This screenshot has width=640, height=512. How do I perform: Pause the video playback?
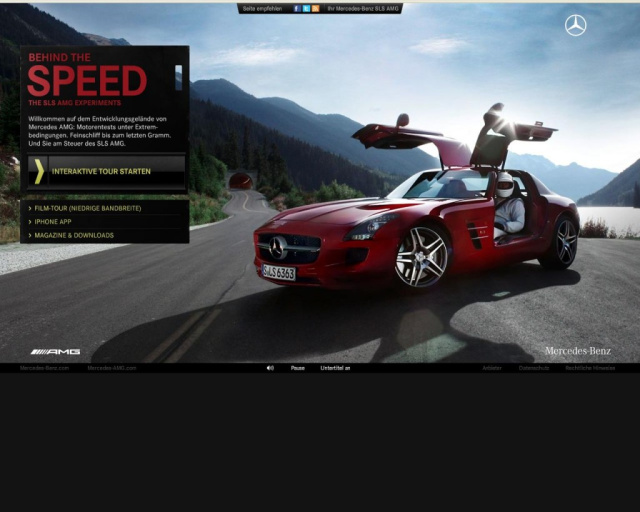coord(297,368)
